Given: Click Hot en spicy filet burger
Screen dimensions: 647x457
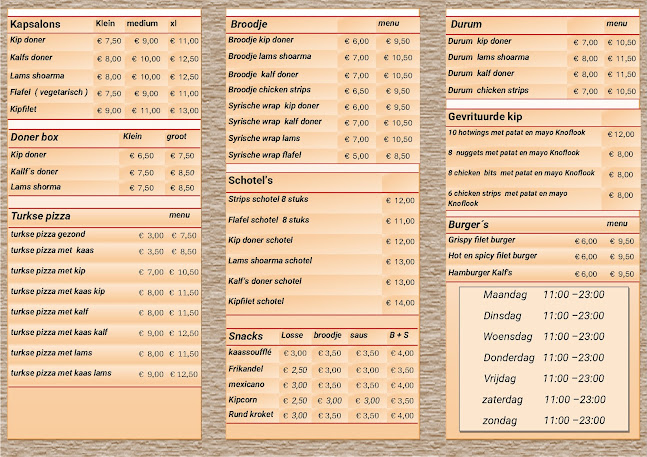Looking at the screenshot, I should pos(492,256).
